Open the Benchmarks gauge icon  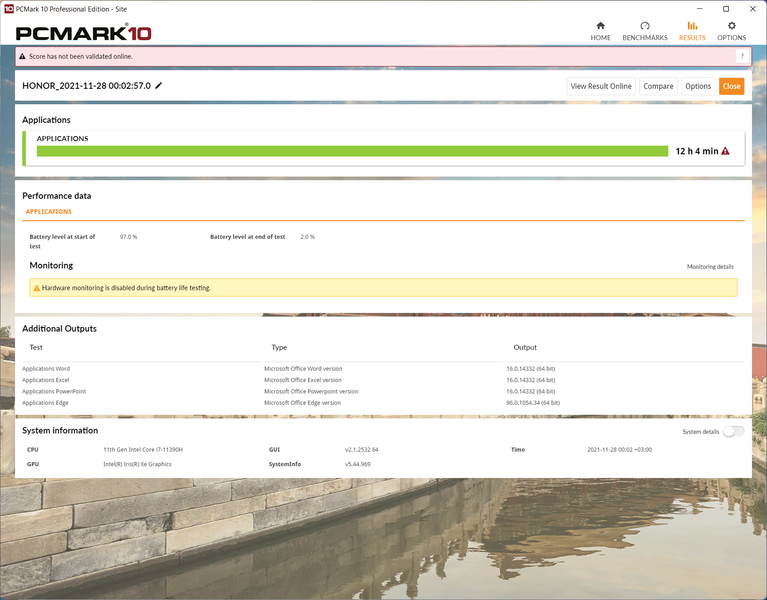coord(645,26)
